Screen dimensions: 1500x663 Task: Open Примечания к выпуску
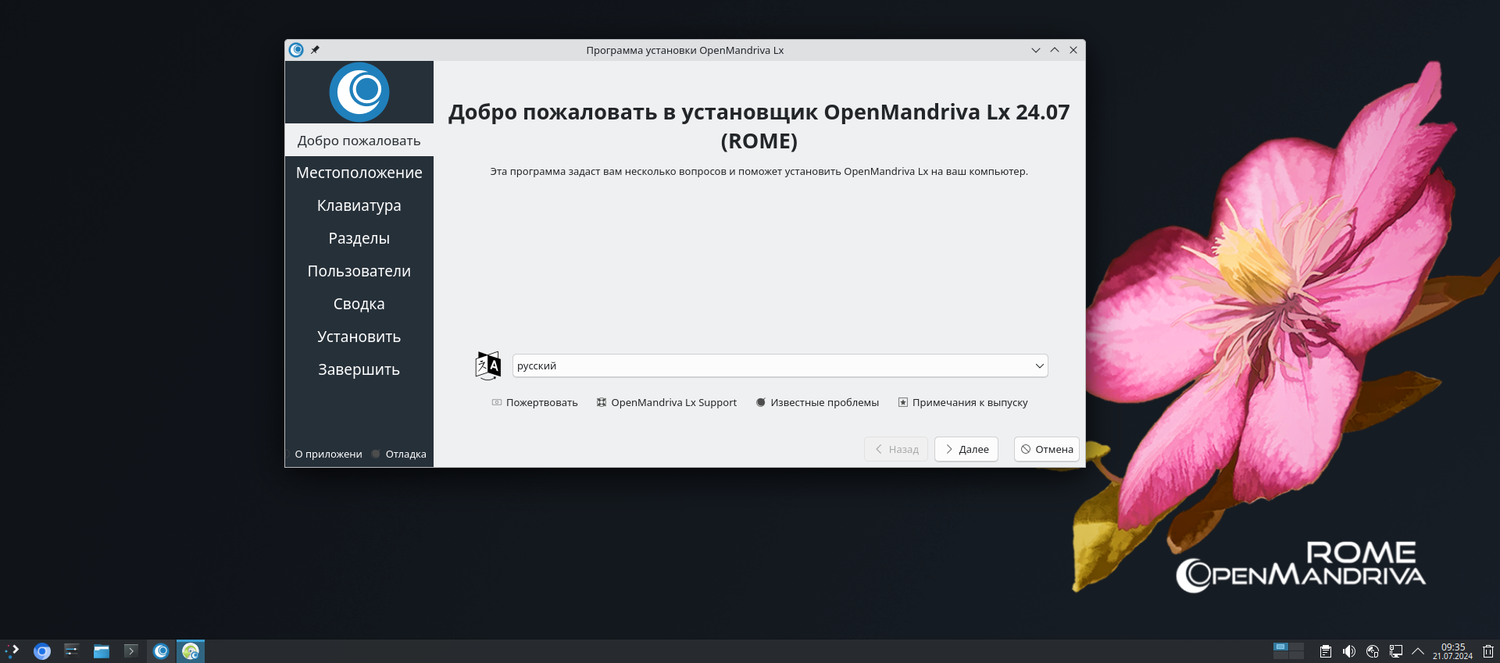click(x=963, y=402)
